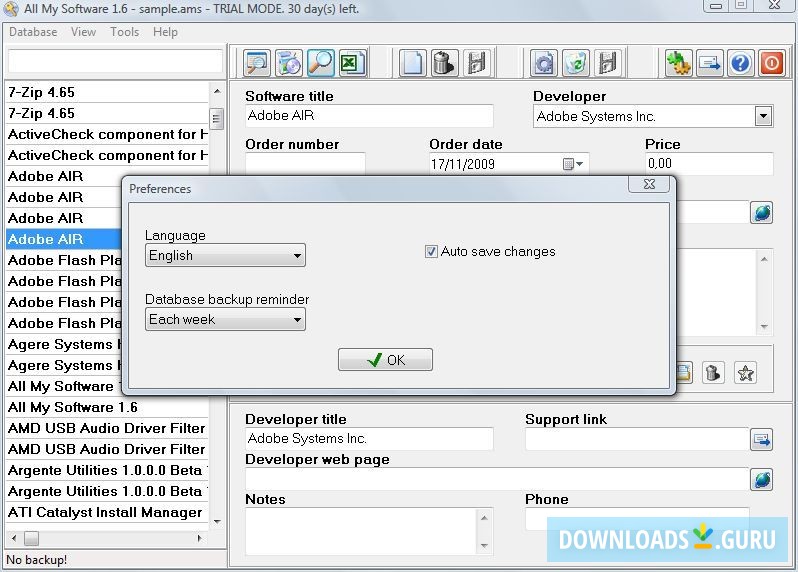Activate the magnifying glass search icon
The image size is (798, 572).
pyautogui.click(x=321, y=64)
